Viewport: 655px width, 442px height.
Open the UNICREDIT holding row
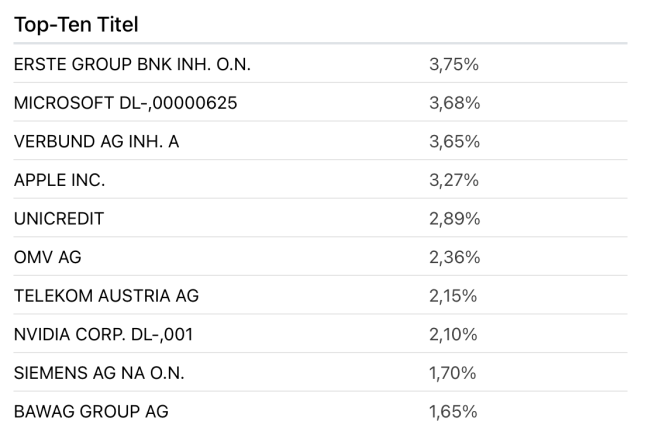(59, 219)
